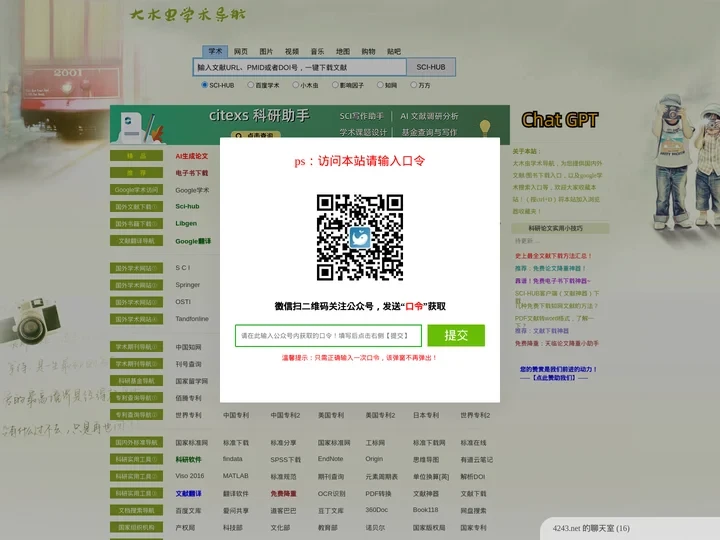Choose the 万方 radio option
The width and height of the screenshot is (720, 540).
tap(414, 85)
